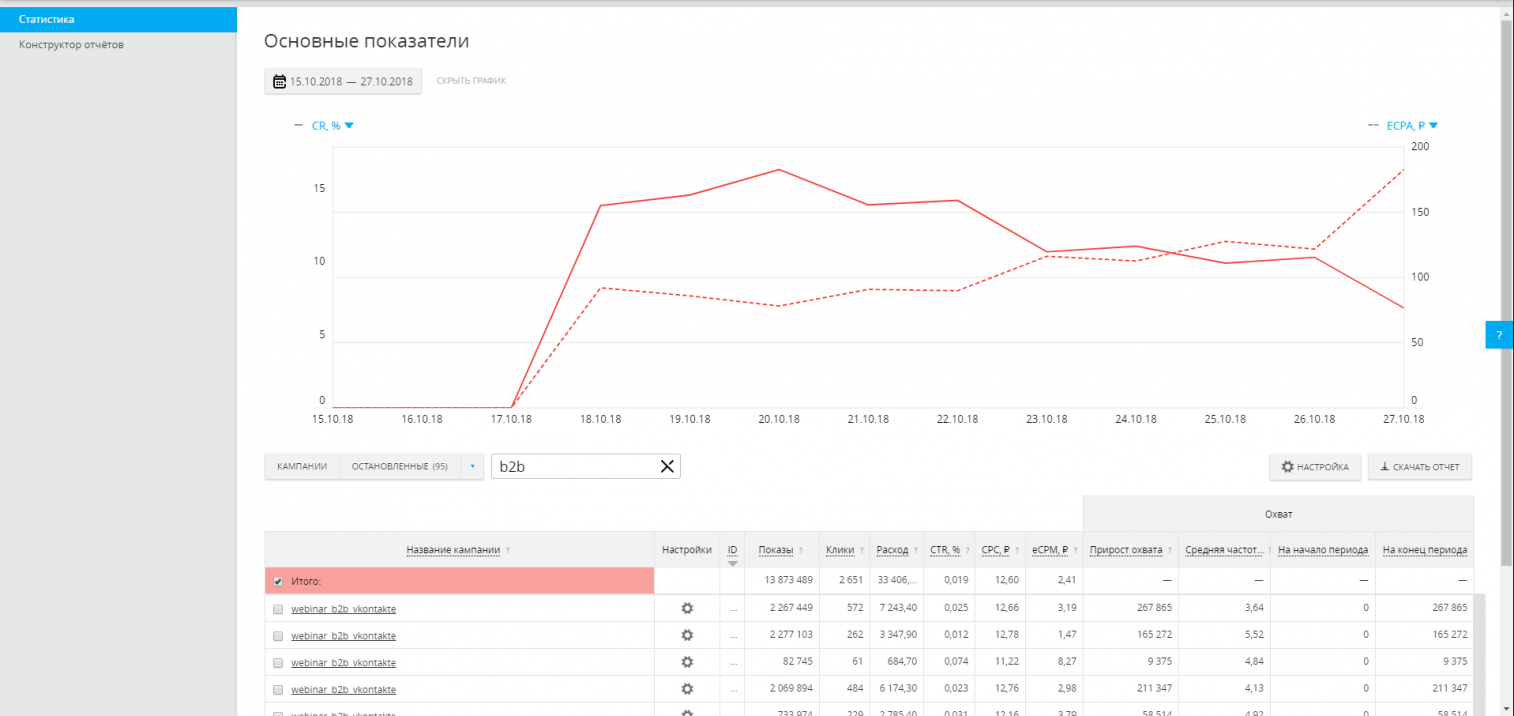This screenshot has height=716, width=1514.
Task: Show help for Расход column question mark
Action: tap(915, 550)
